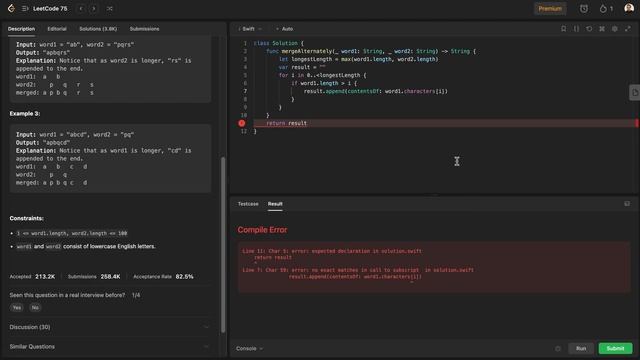
Task: Go to the next problem arrow
Action: [94, 9]
